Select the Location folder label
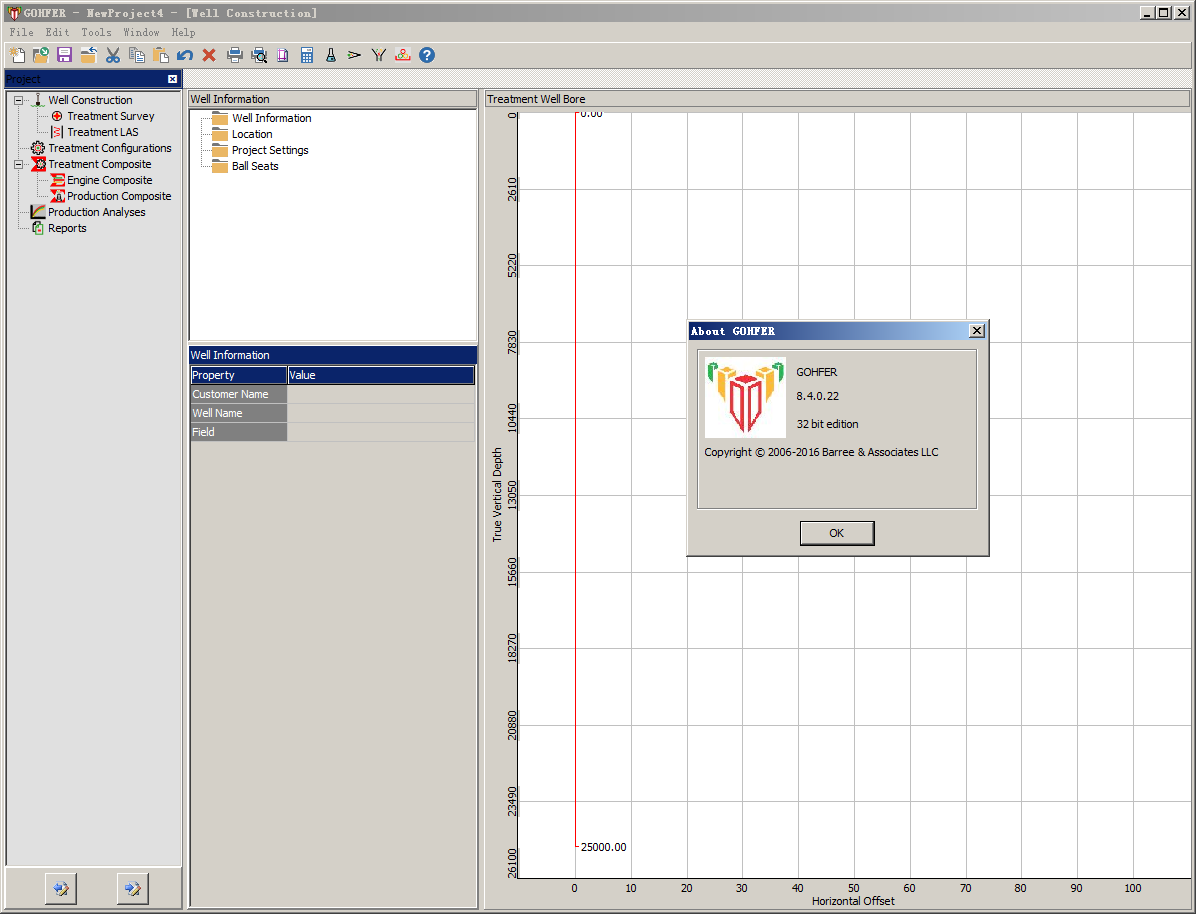This screenshot has height=914, width=1196. pos(252,134)
